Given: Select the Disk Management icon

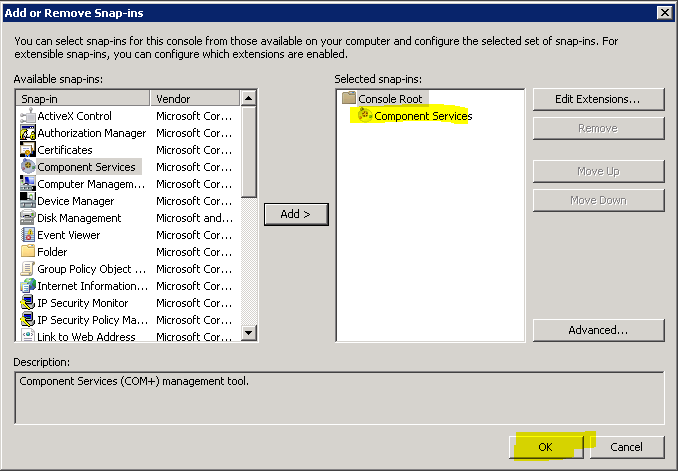Looking at the screenshot, I should tap(28, 218).
